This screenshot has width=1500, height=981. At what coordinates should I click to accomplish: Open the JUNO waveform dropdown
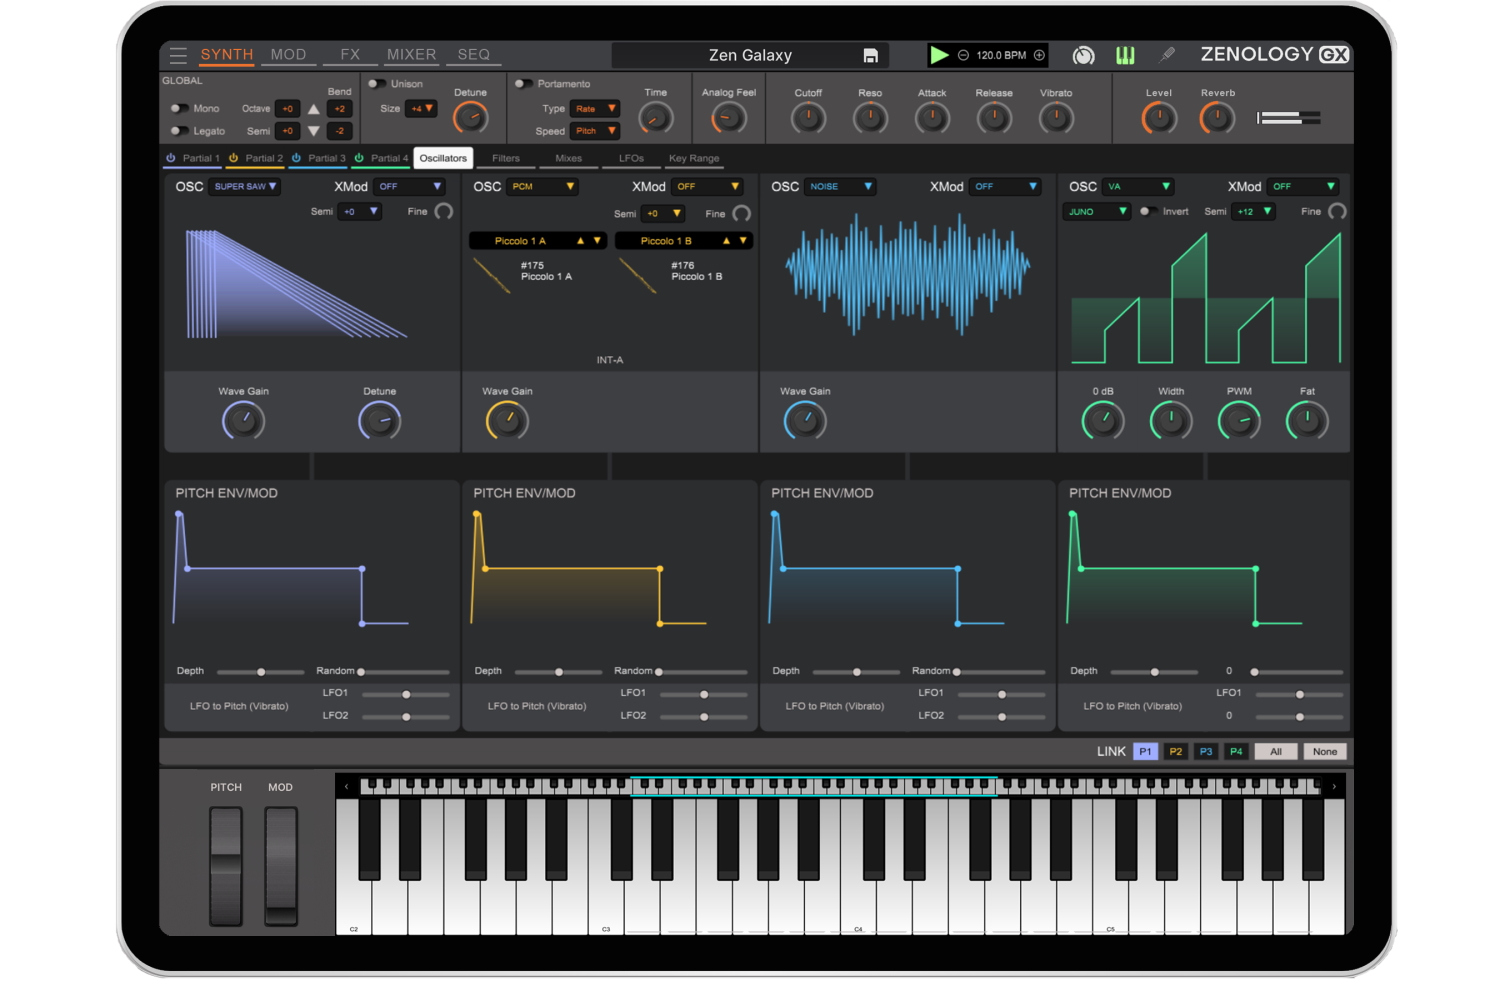coord(1096,212)
